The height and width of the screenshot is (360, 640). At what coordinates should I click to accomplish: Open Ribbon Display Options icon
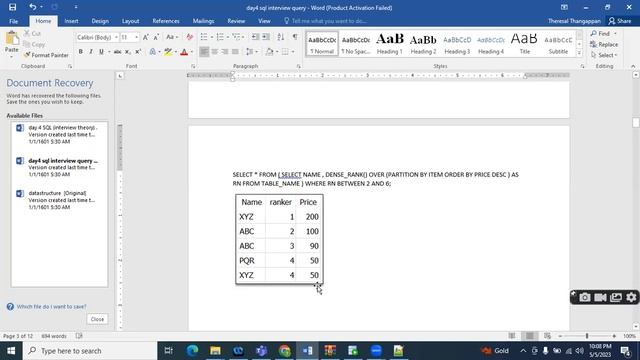coord(564,7)
